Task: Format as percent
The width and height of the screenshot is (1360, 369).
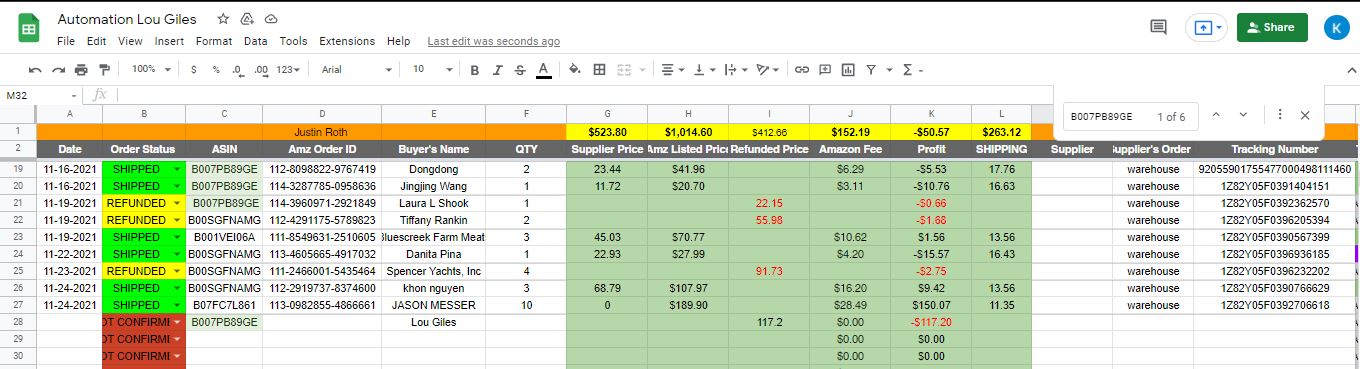Action: pyautogui.click(x=215, y=70)
